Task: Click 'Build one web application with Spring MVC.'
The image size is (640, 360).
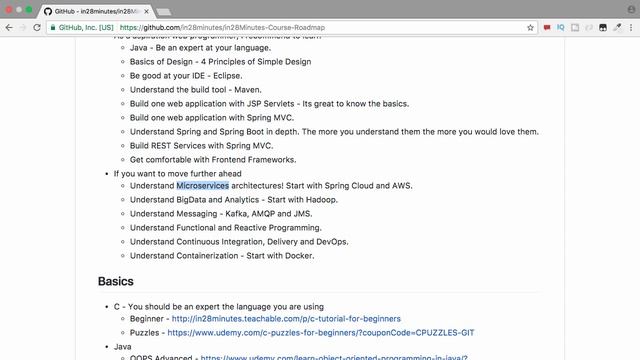Action: pos(212,118)
